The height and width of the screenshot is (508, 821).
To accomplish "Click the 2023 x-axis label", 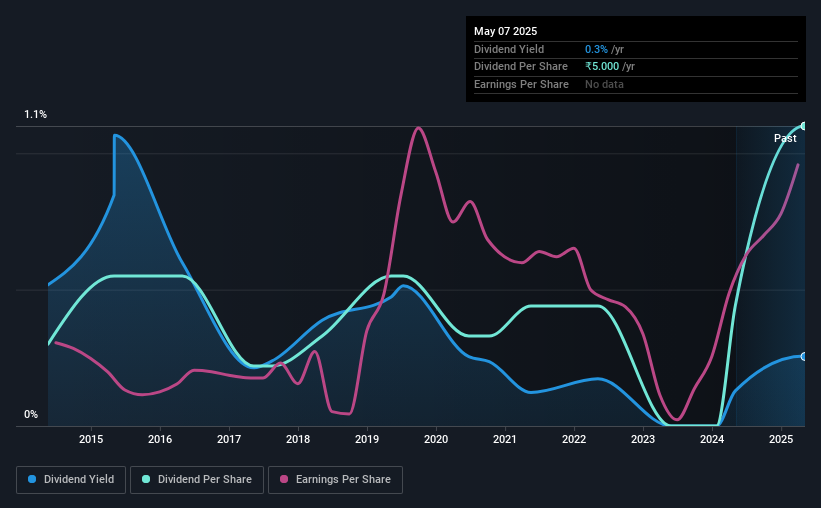I will click(x=643, y=439).
